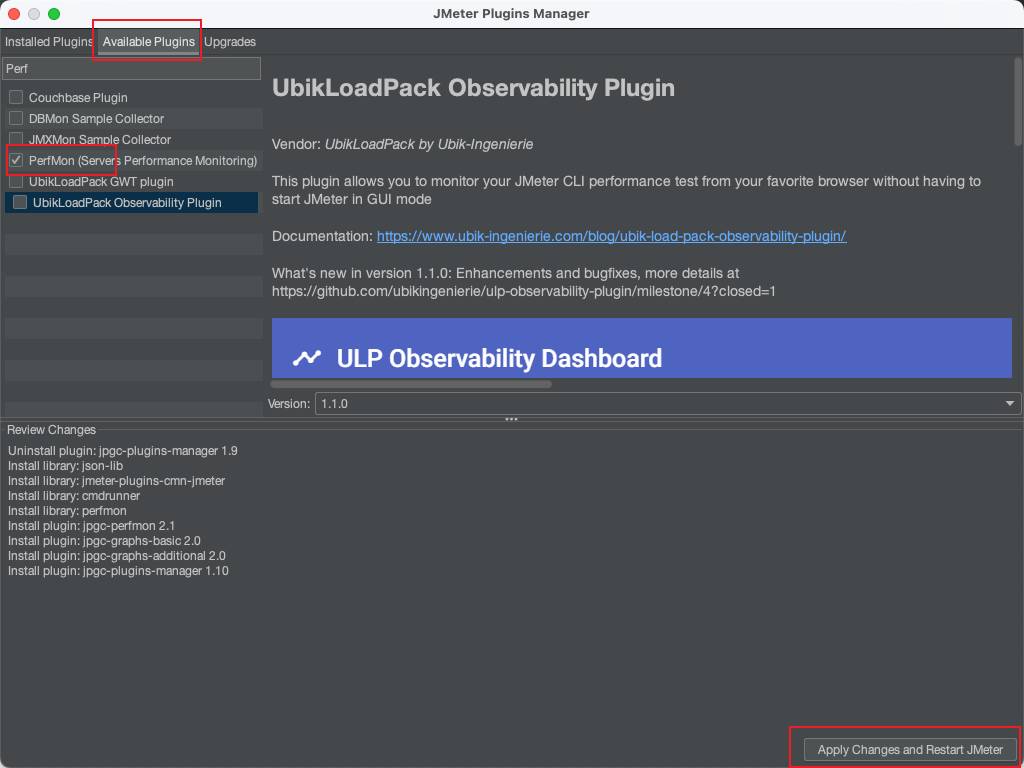1024x768 pixels.
Task: Click 'Install plugin: jpgc-graphs-additional 2.0' line
Action: (x=117, y=556)
